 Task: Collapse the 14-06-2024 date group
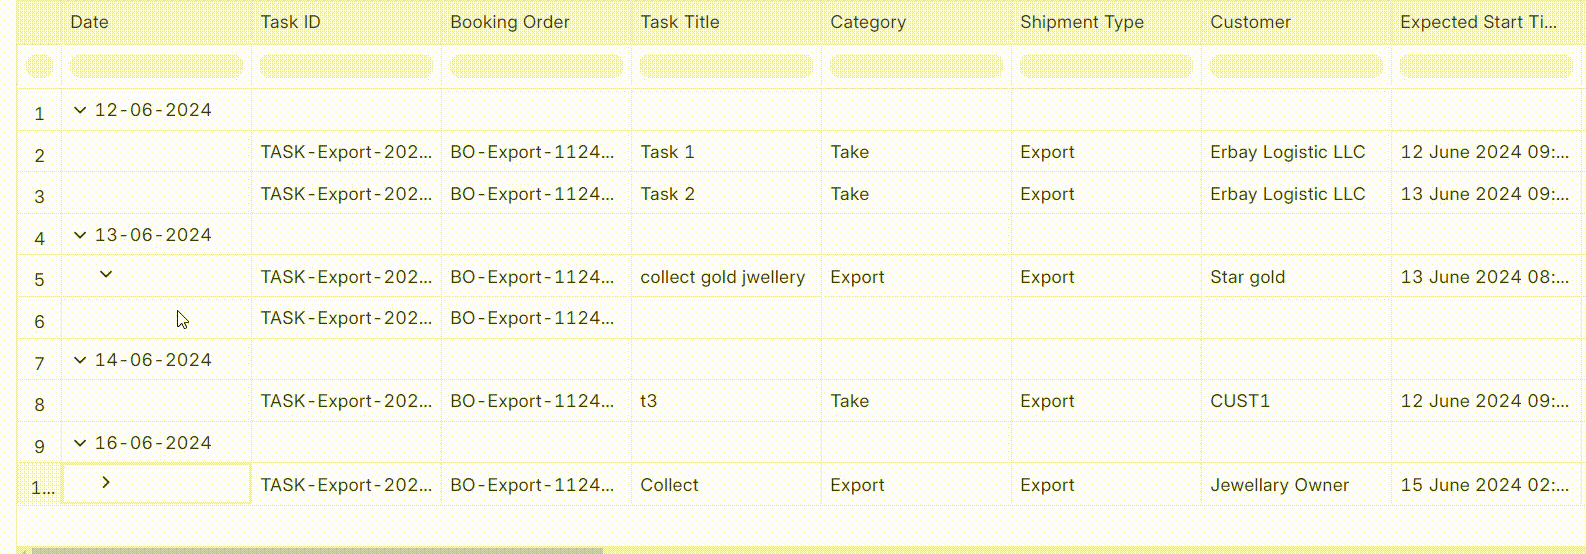[80, 360]
